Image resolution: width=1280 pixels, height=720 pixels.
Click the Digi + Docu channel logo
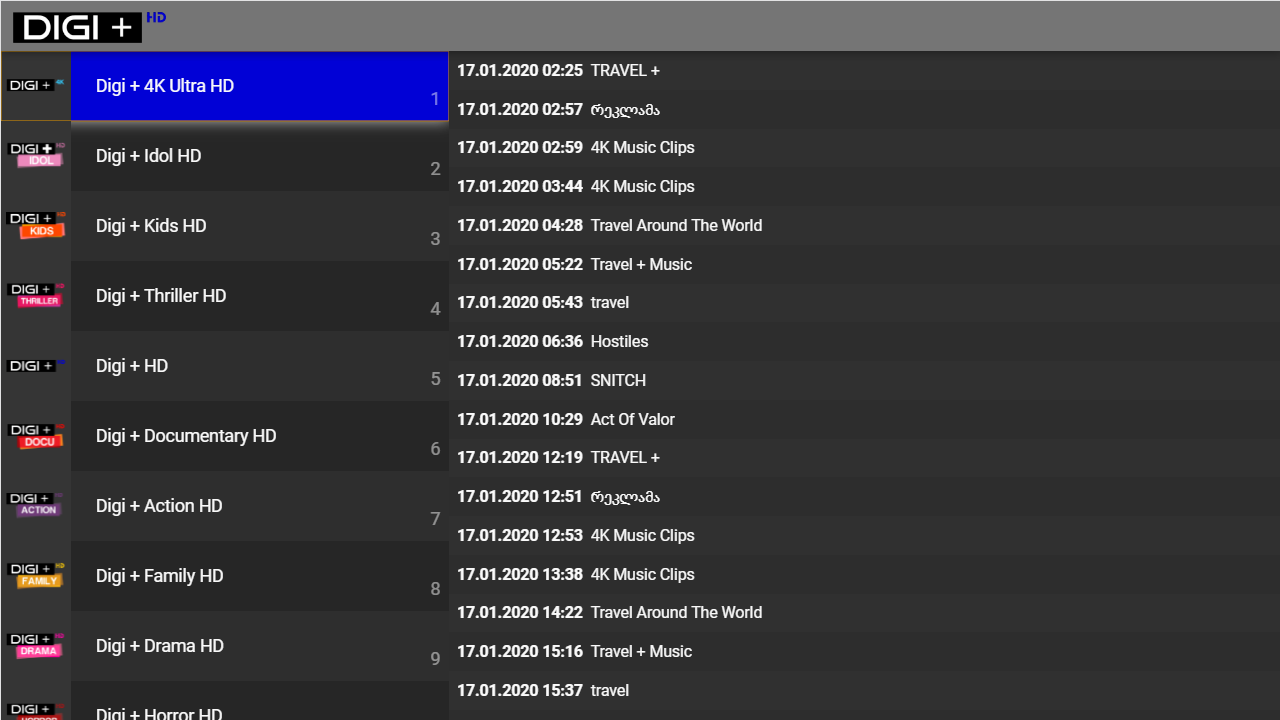pyautogui.click(x=36, y=435)
